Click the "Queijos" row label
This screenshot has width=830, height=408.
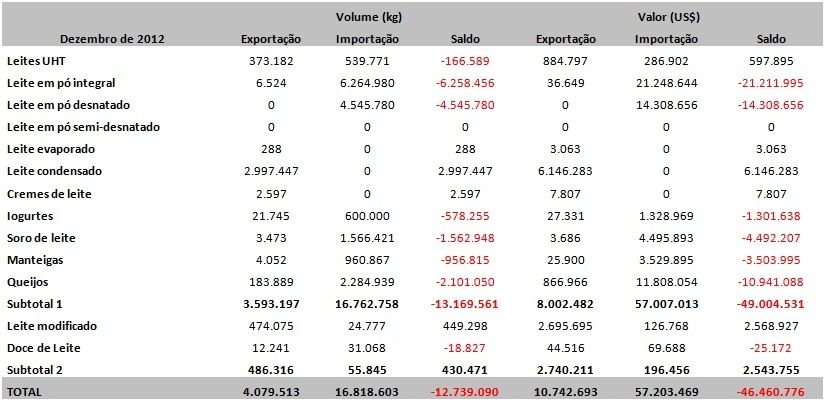(29, 281)
